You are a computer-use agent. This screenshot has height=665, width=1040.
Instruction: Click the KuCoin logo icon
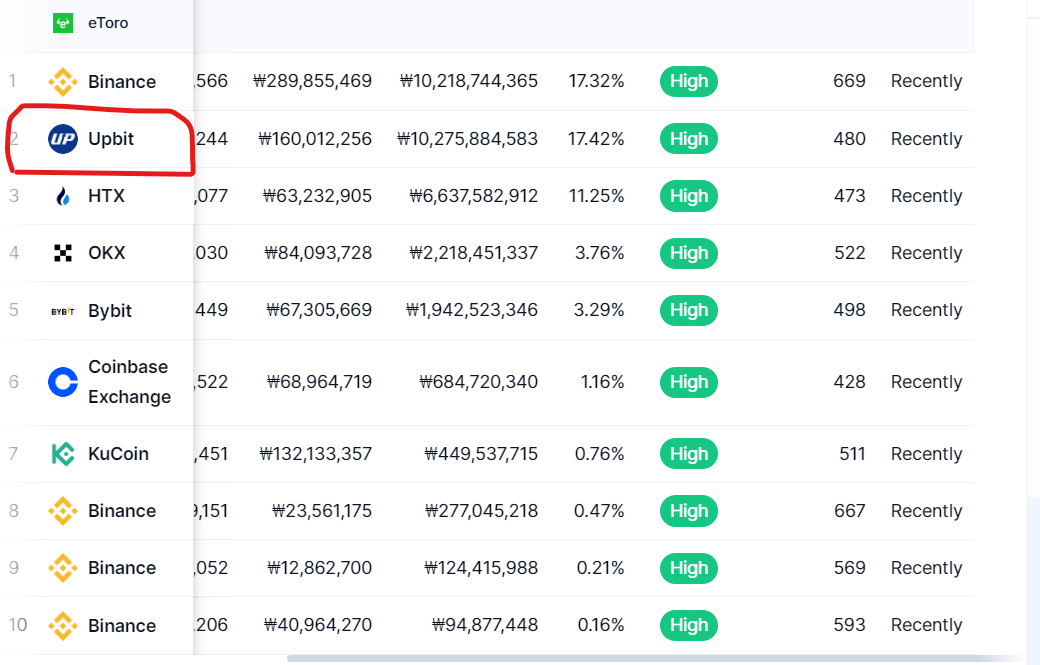pos(63,454)
